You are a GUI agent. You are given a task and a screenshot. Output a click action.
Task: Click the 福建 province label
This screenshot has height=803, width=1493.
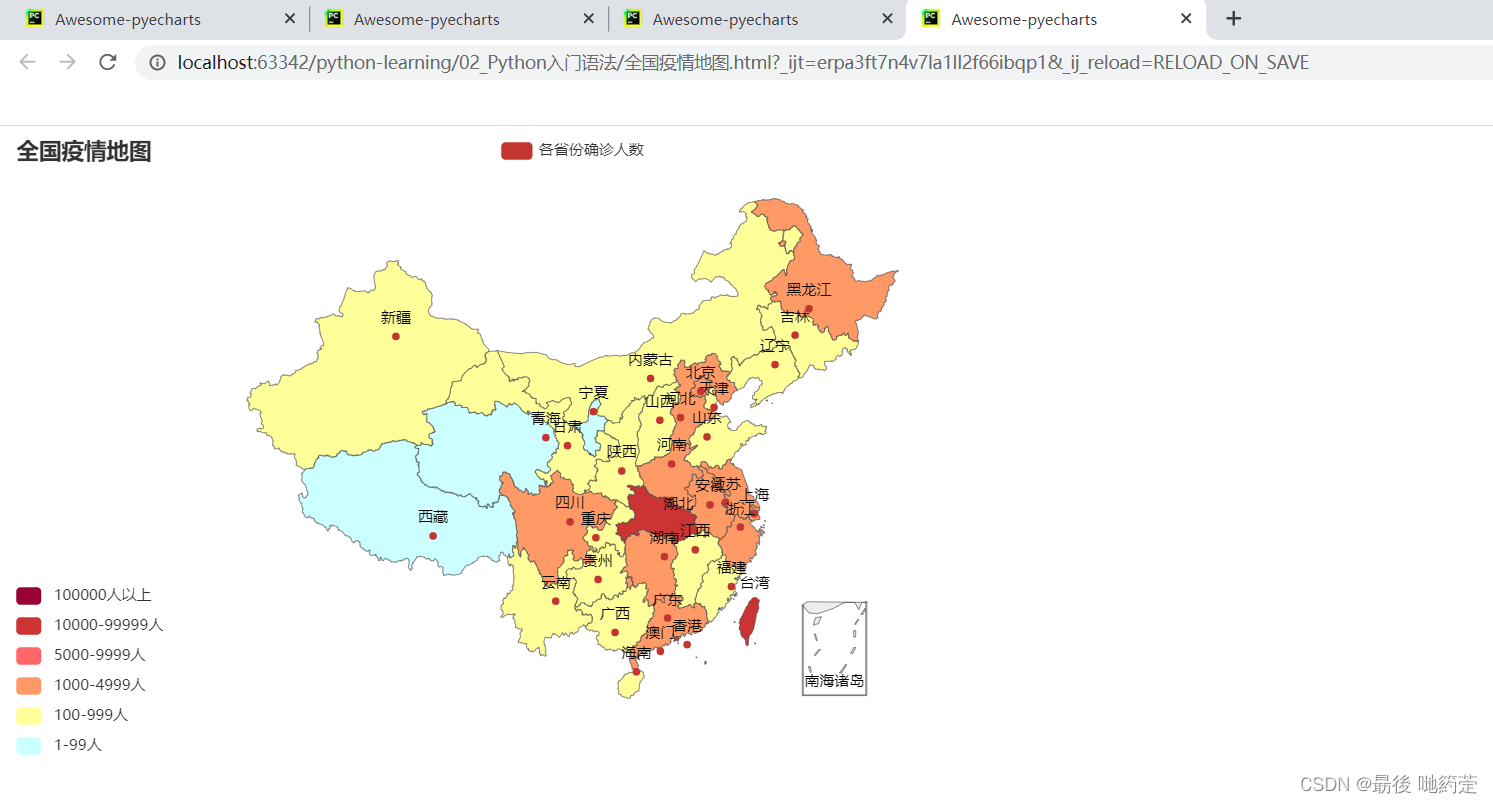731,568
